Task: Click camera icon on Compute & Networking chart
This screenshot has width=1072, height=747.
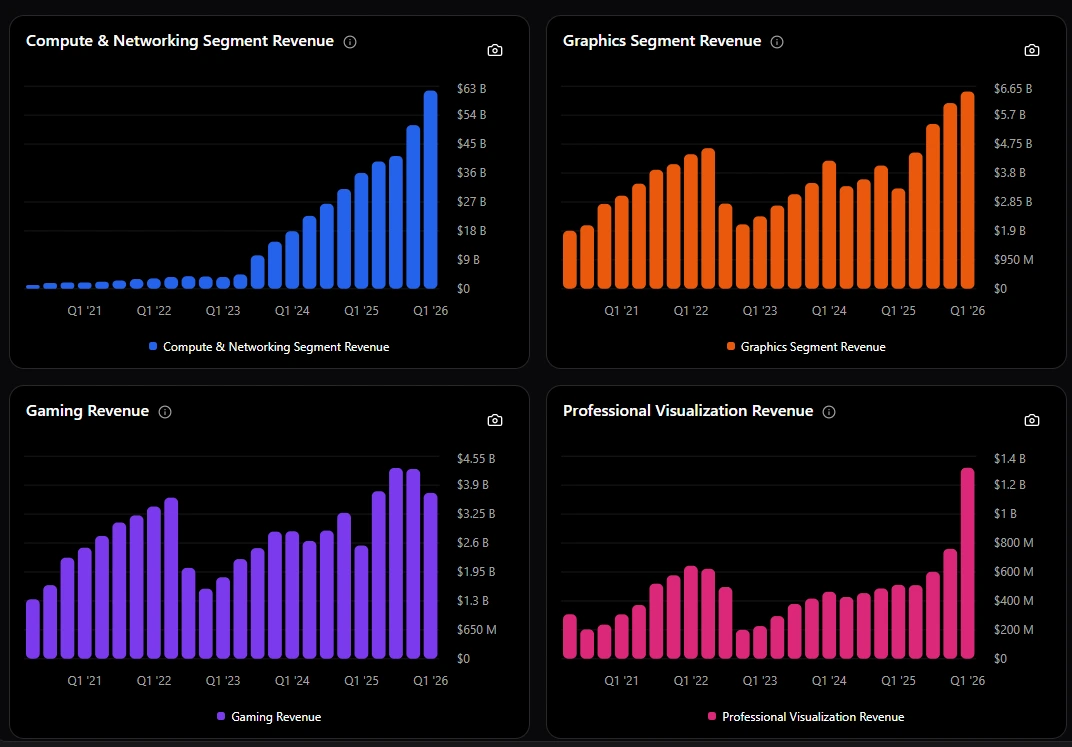Action: tap(495, 51)
